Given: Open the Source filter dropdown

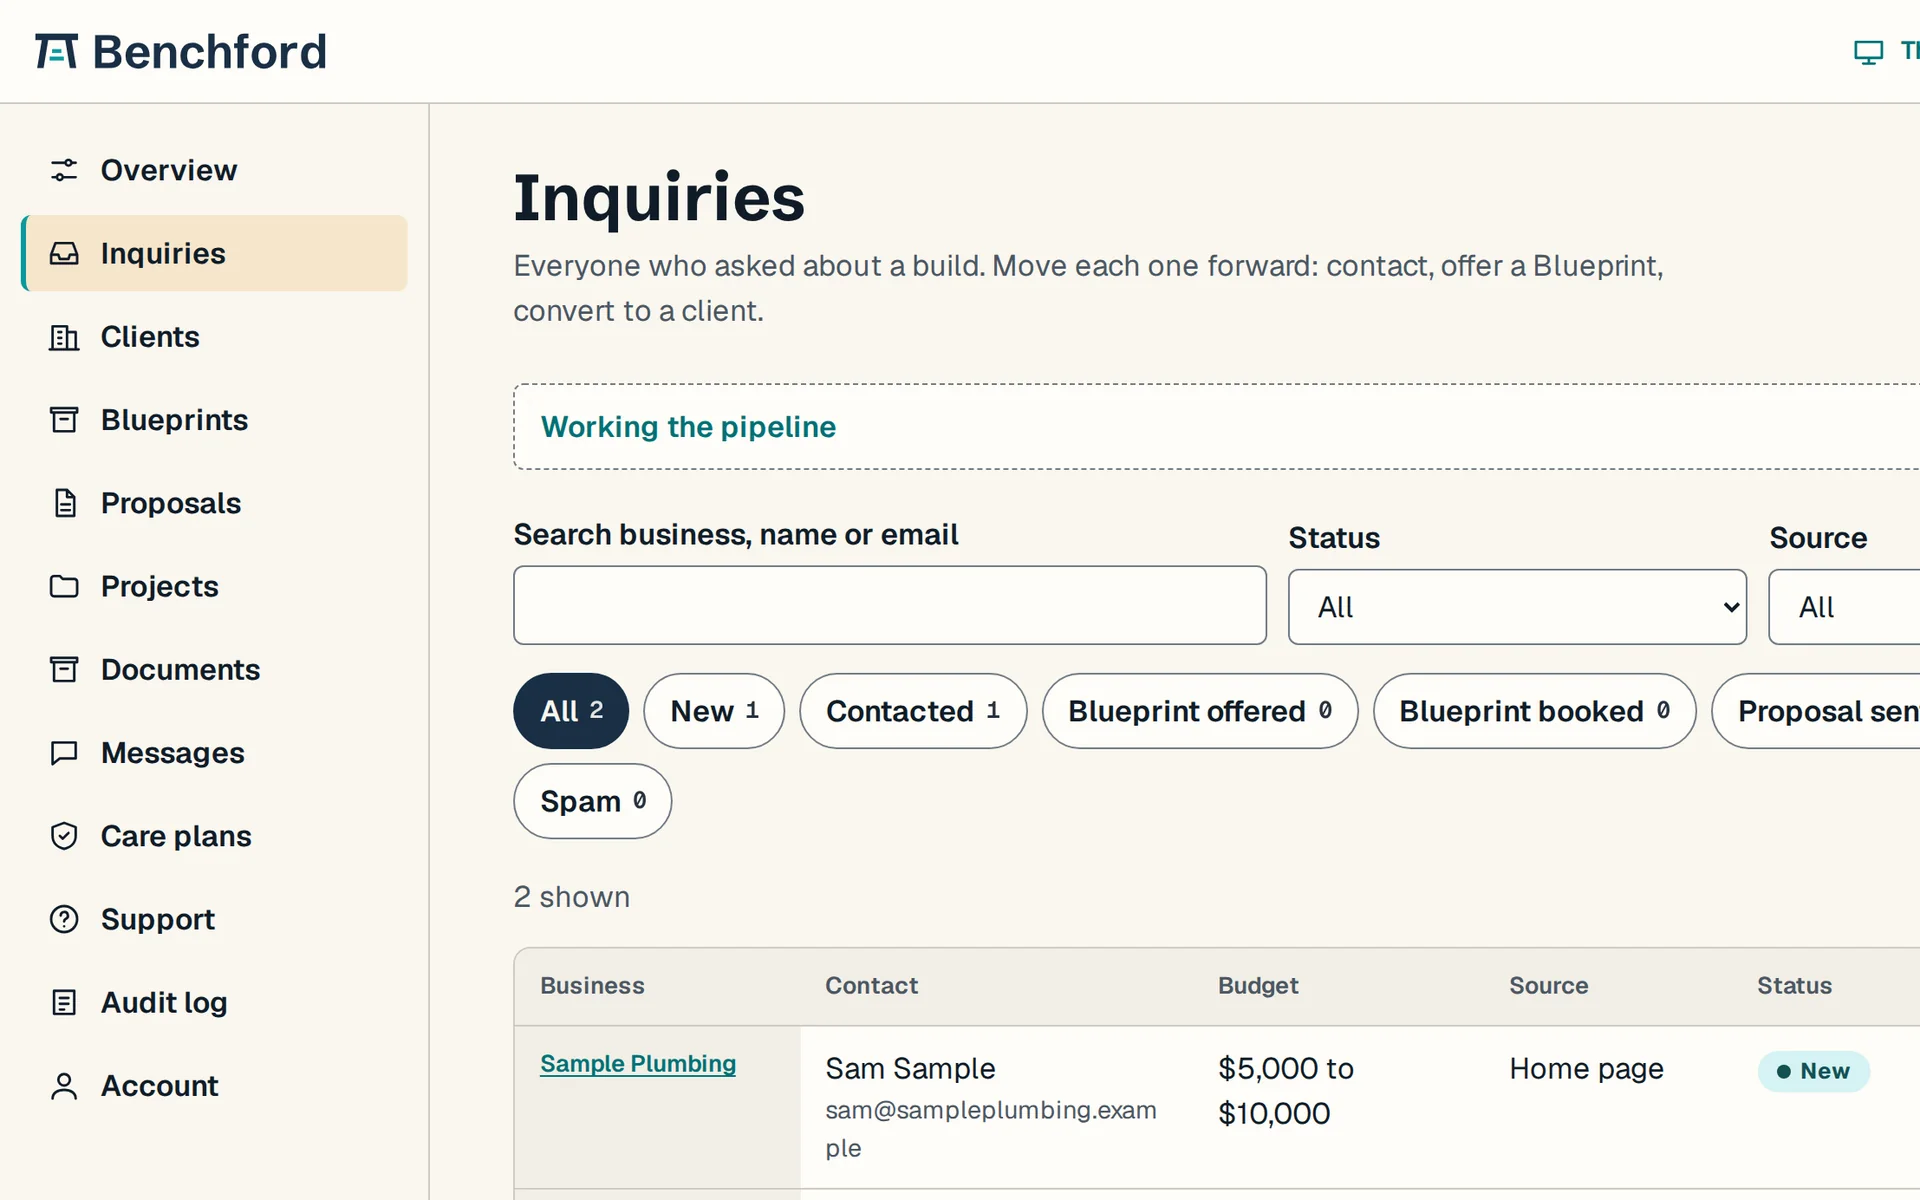Looking at the screenshot, I should click(1844, 607).
